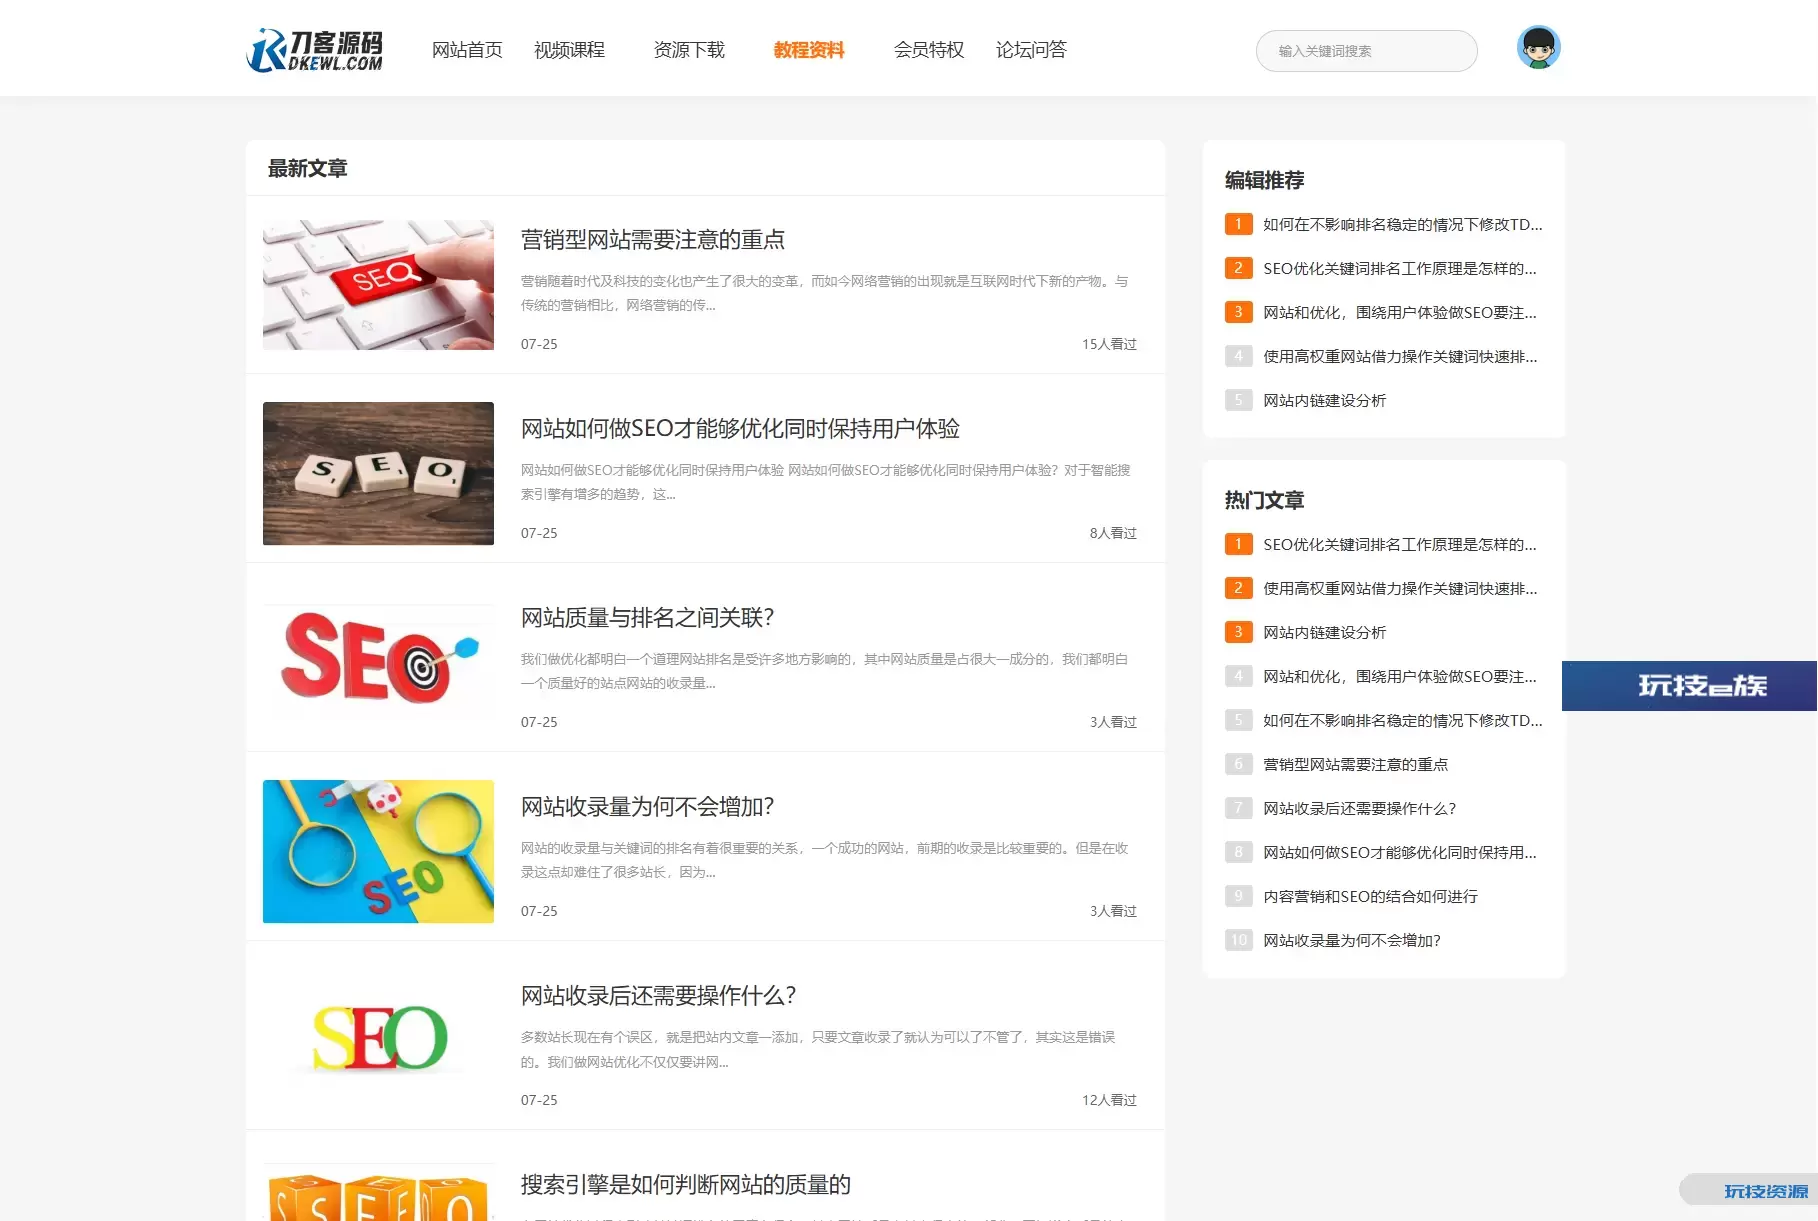
Task: Open 会员特权 menu item
Action: click(x=929, y=50)
